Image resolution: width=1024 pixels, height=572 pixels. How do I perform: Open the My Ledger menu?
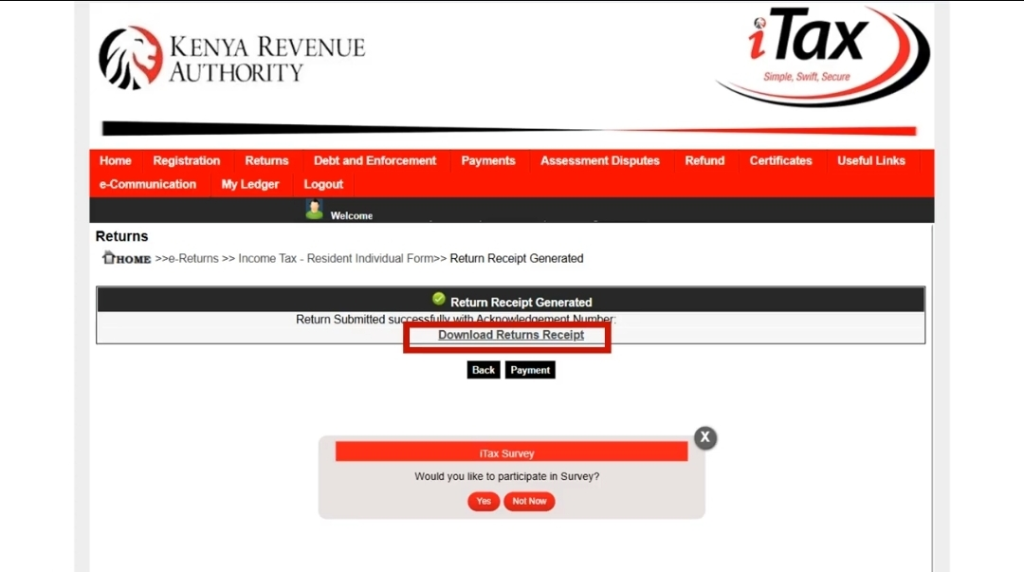250,184
